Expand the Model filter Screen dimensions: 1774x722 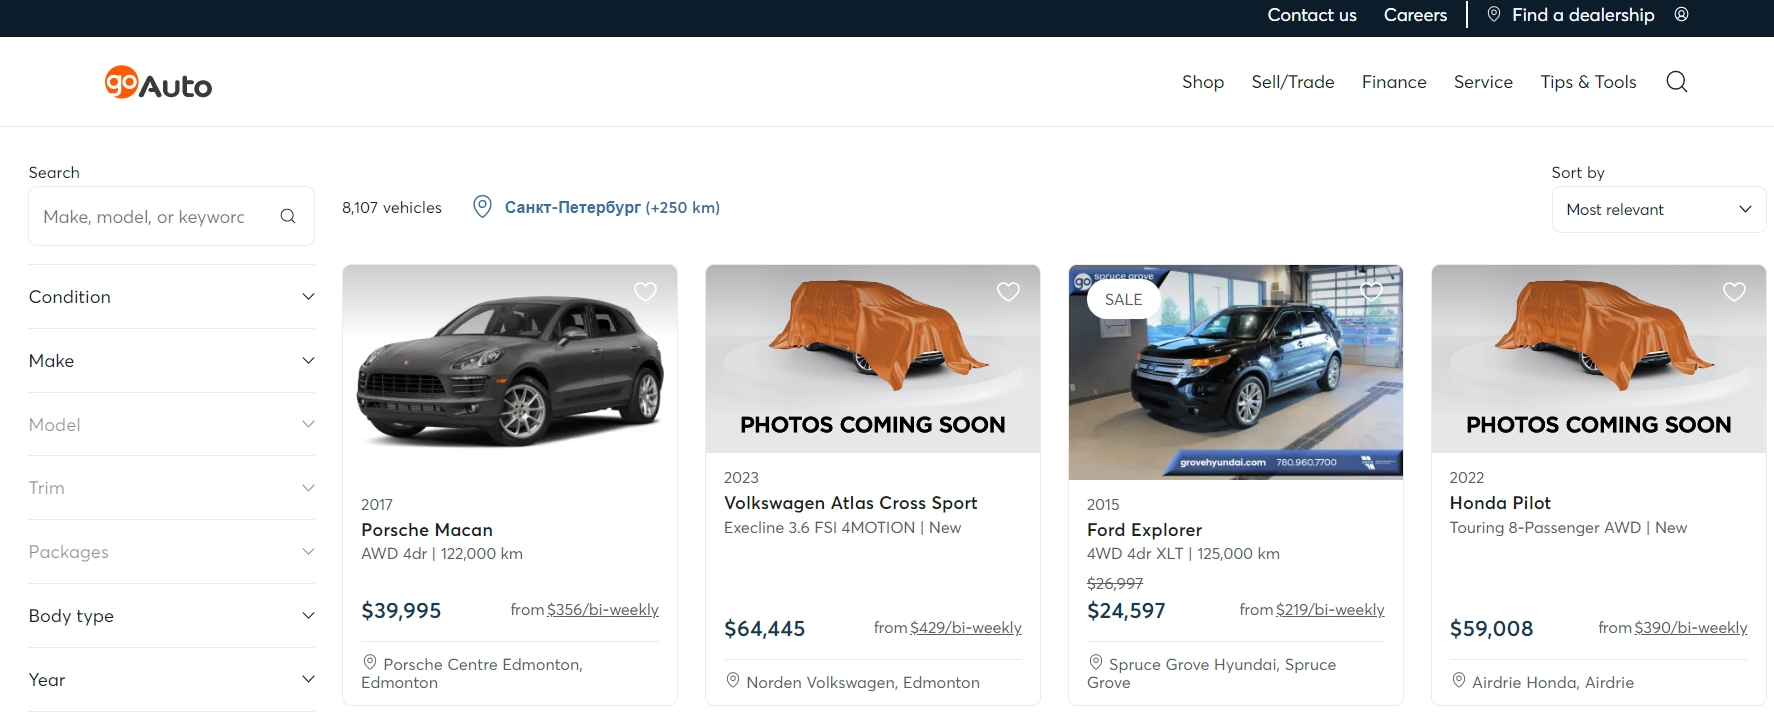click(172, 425)
